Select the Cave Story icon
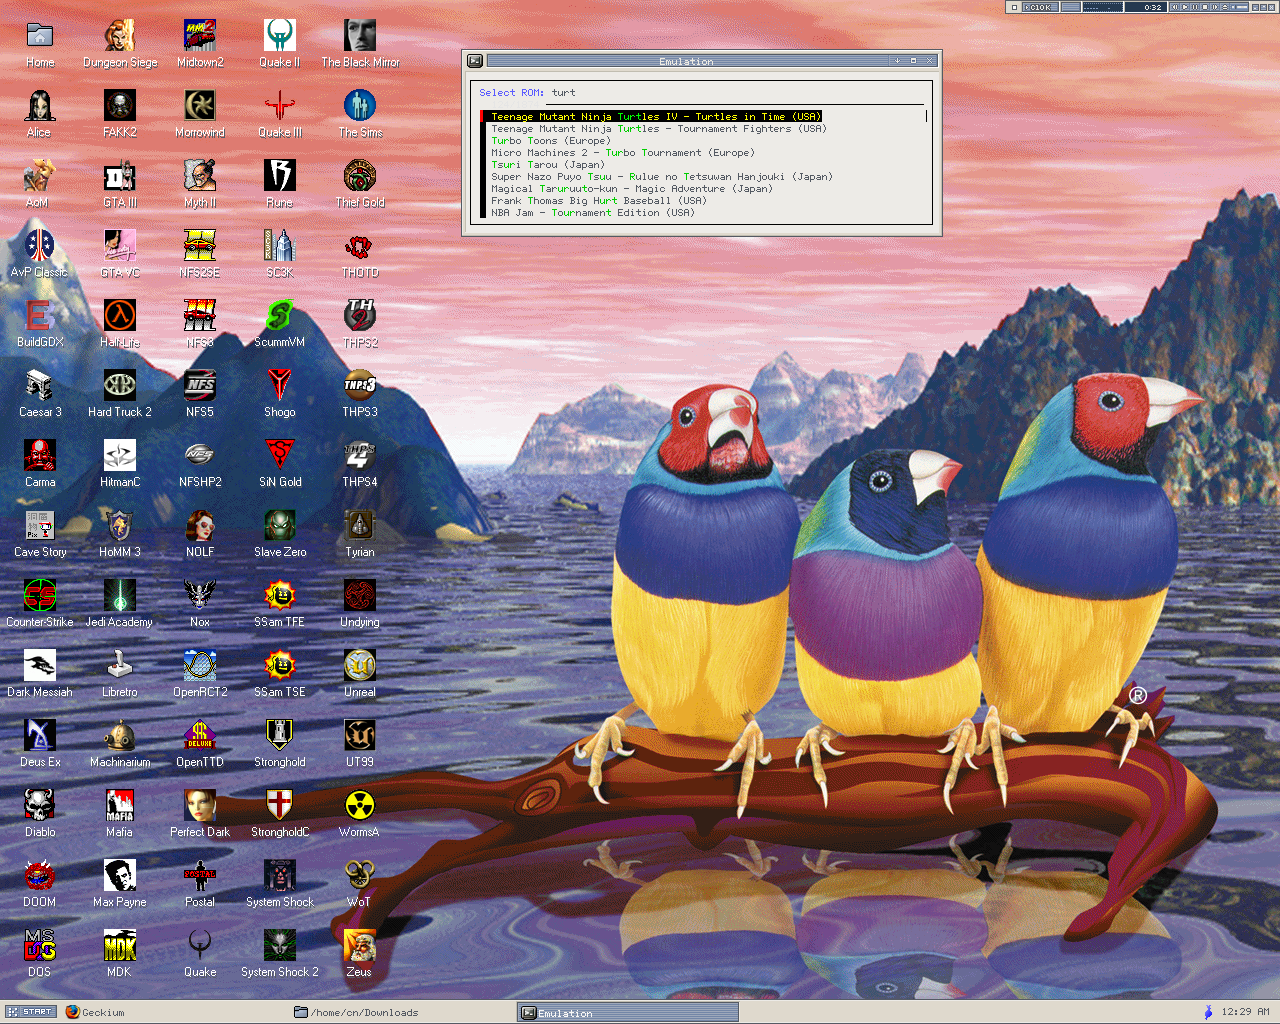 40,532
